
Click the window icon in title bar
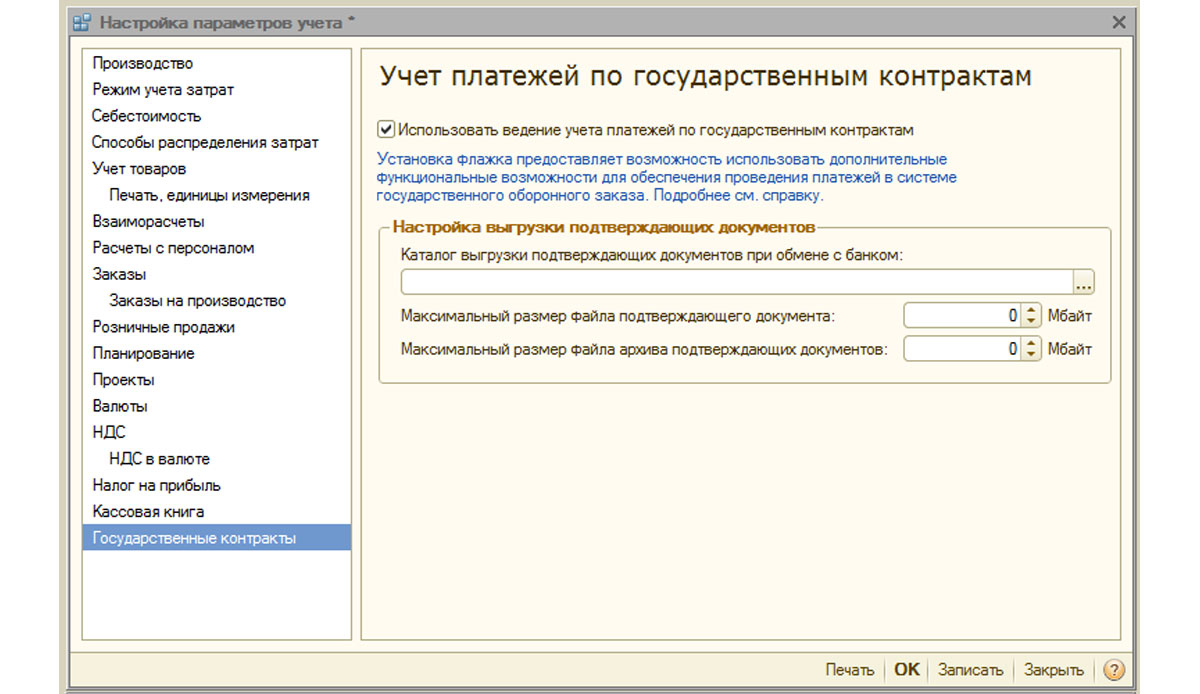pos(82,22)
